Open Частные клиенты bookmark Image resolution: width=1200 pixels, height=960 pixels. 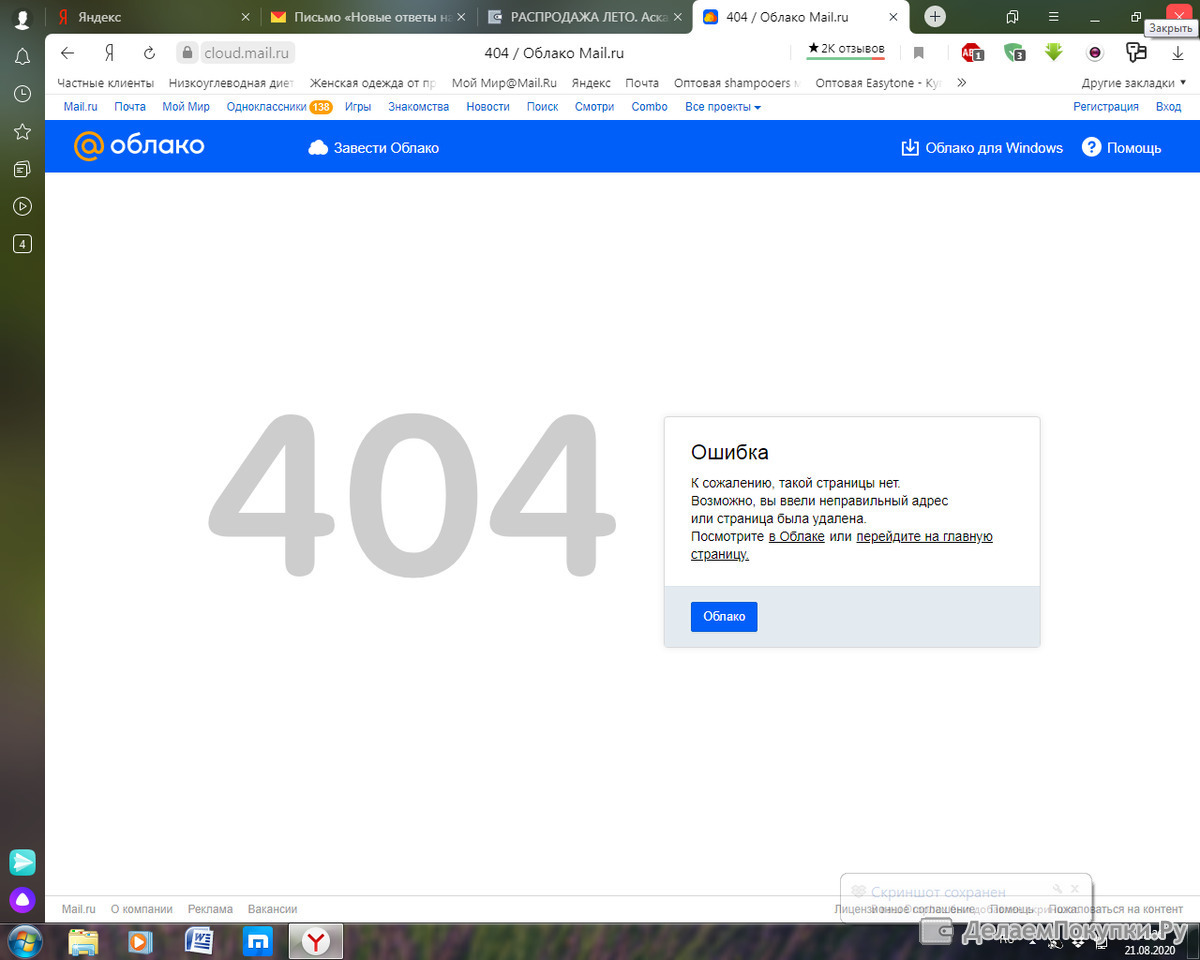[106, 83]
